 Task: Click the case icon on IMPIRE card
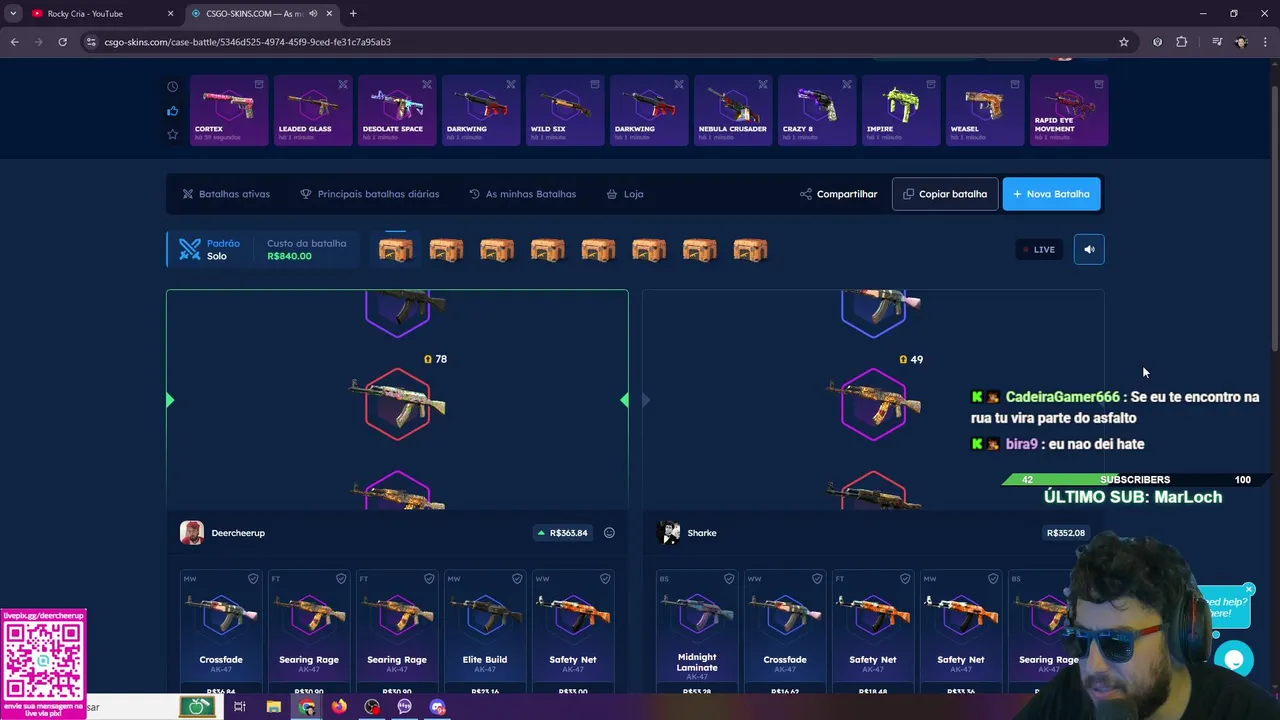coord(931,84)
